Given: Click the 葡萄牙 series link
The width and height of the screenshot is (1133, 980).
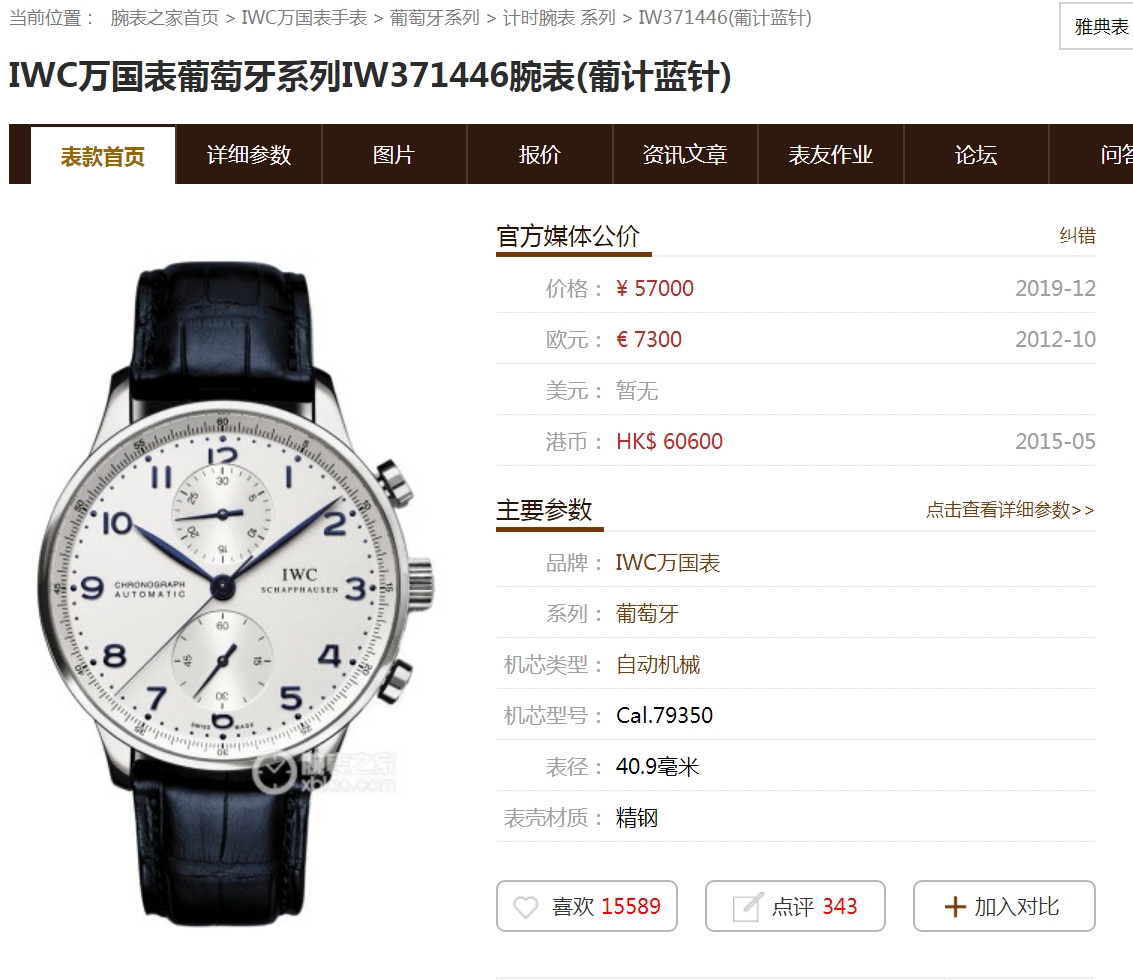Looking at the screenshot, I should pos(647,614).
